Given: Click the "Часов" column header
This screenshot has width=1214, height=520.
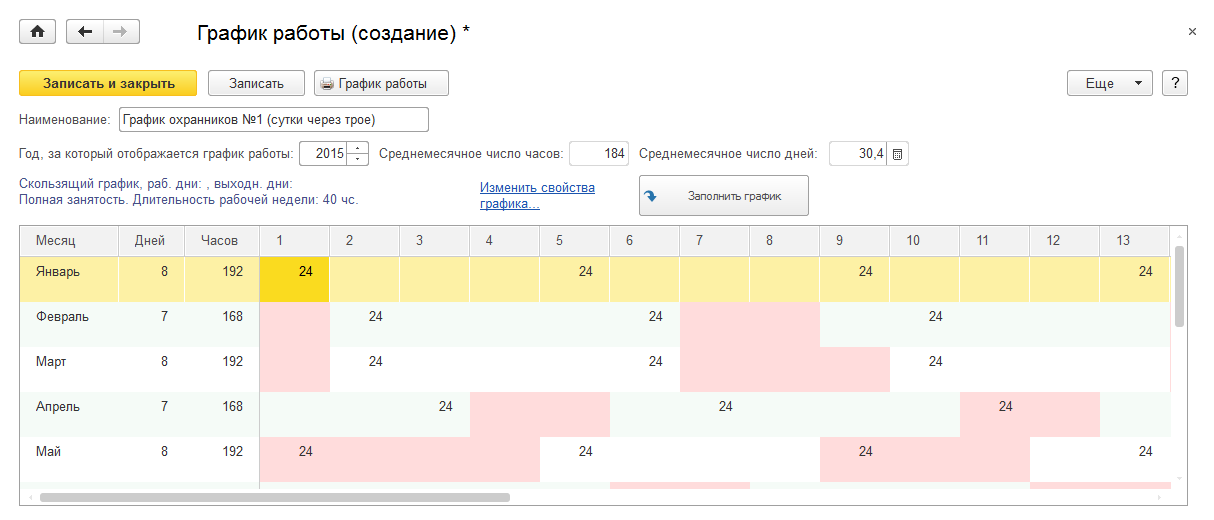Looking at the screenshot, I should tap(219, 241).
